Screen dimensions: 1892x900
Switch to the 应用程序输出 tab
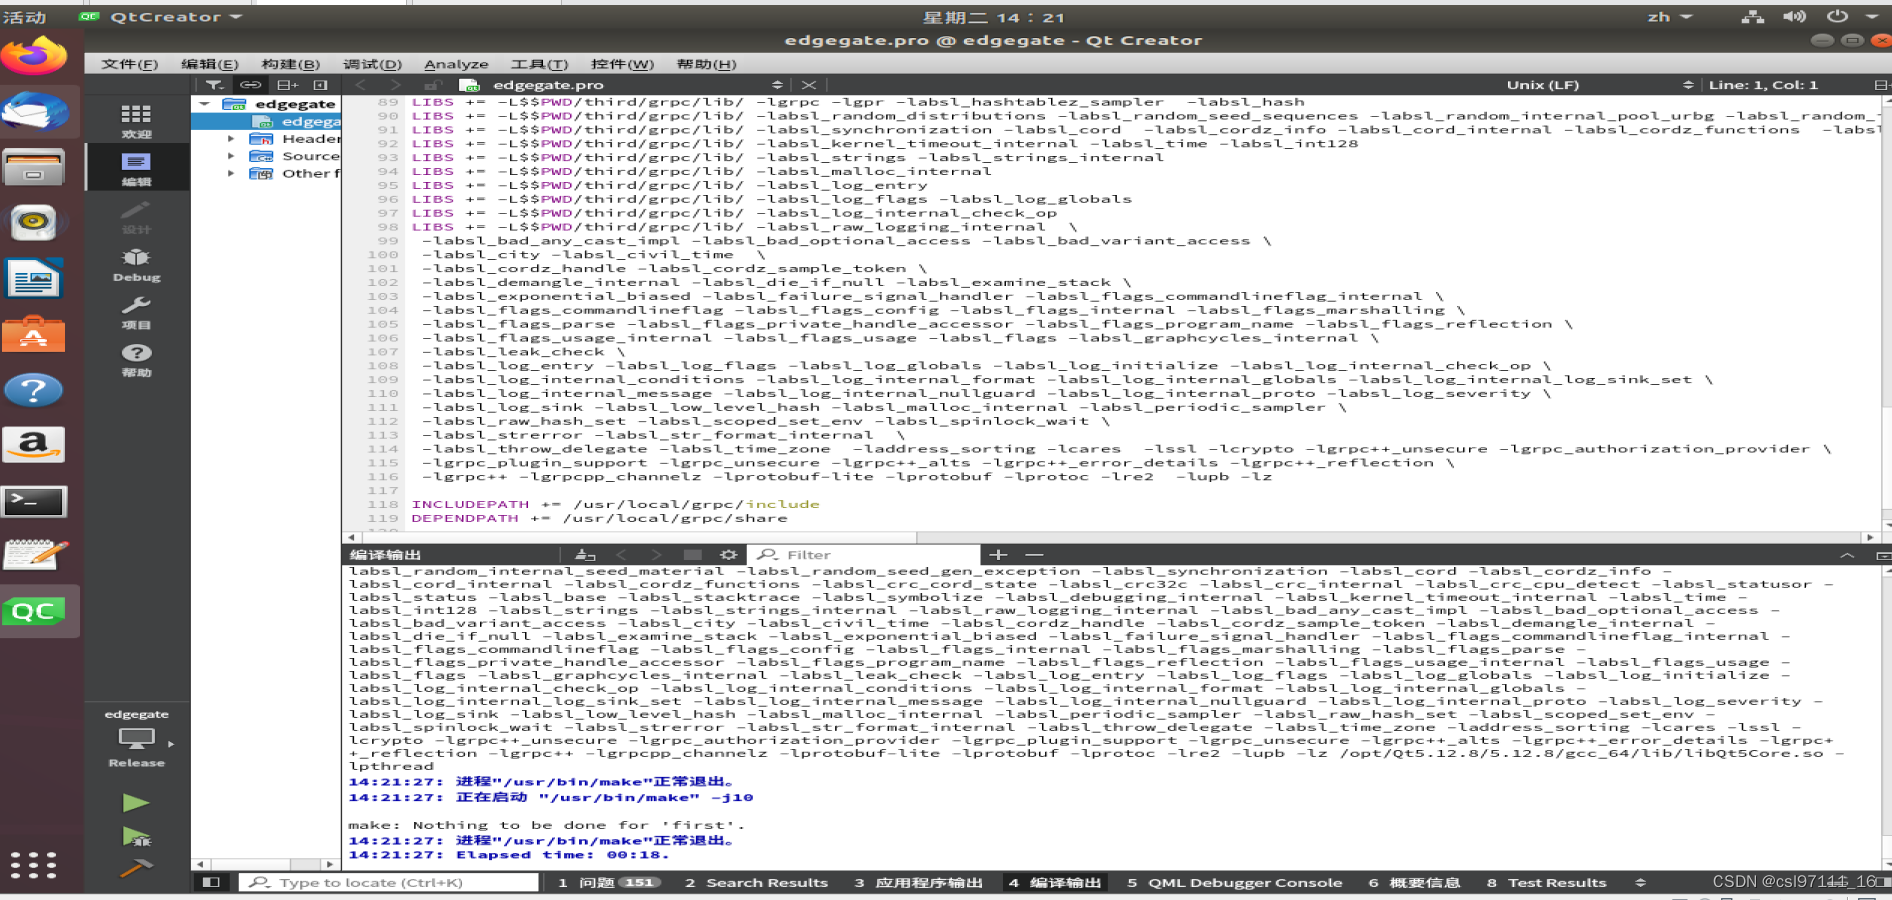point(918,882)
